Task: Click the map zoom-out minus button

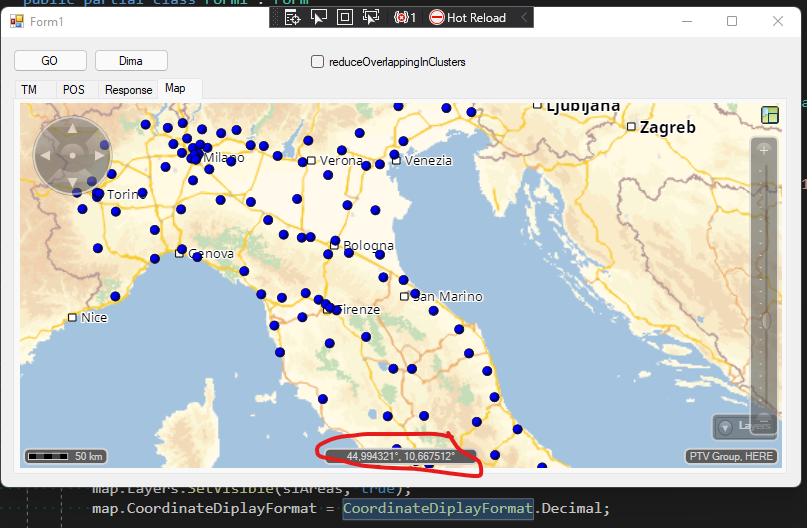Action: [764, 418]
